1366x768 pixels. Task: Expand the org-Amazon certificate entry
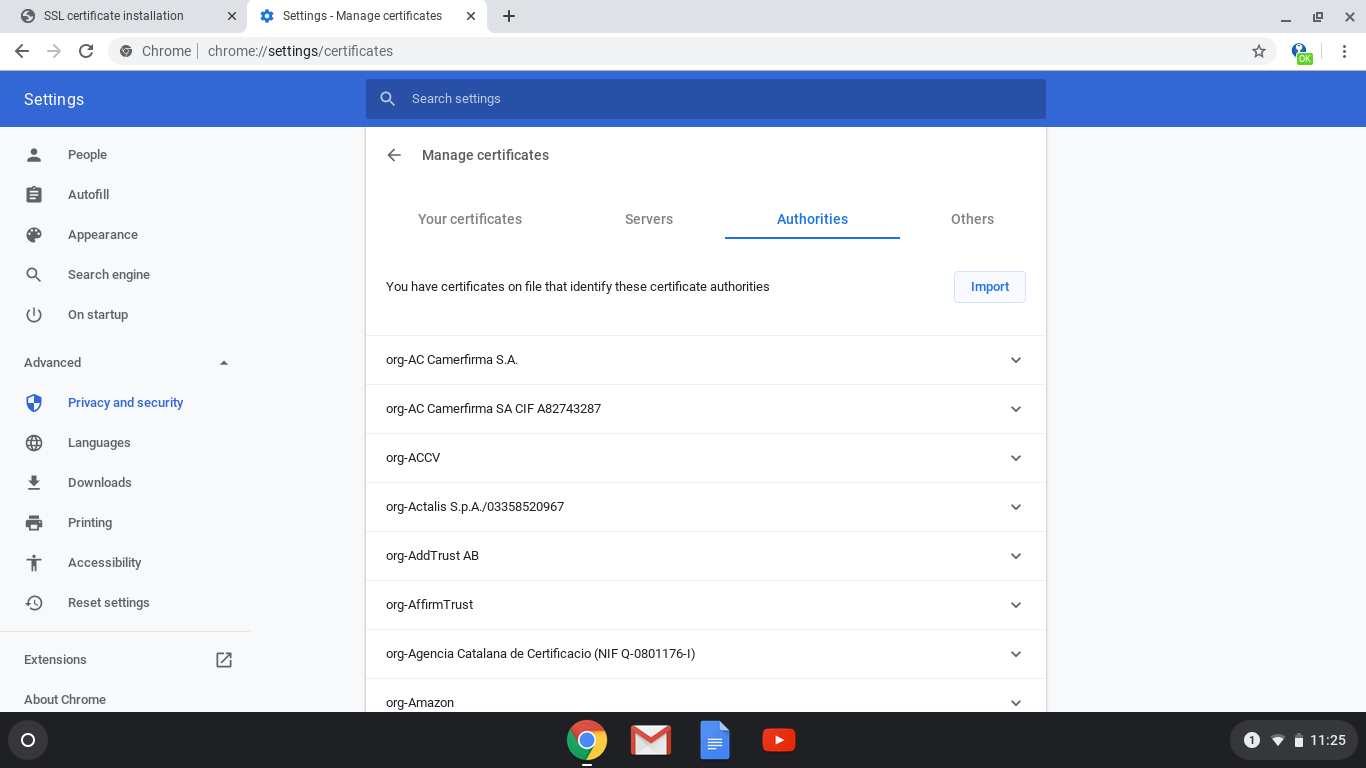[x=1015, y=702]
